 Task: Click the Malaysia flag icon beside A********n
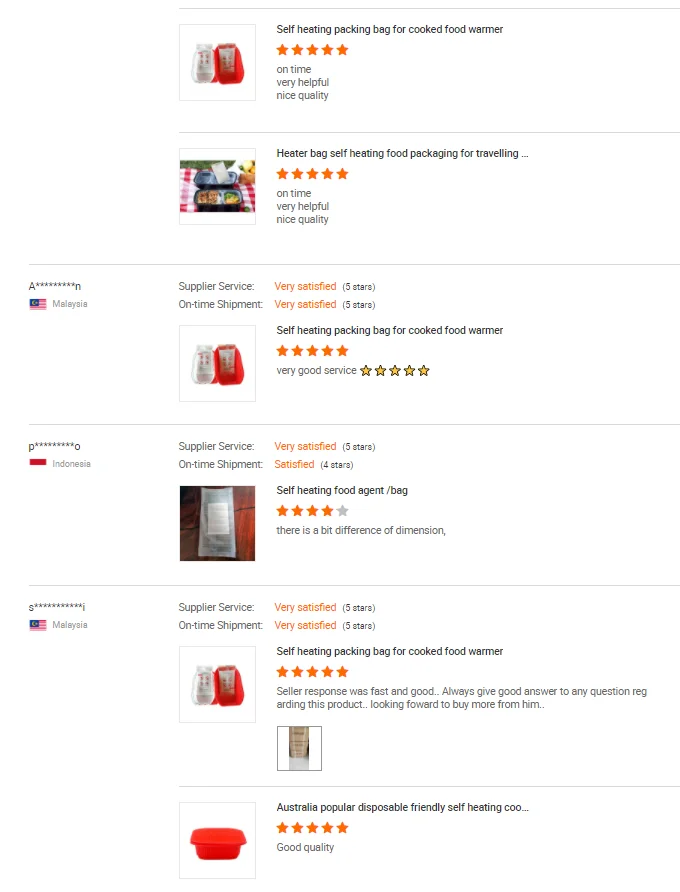(x=35, y=304)
